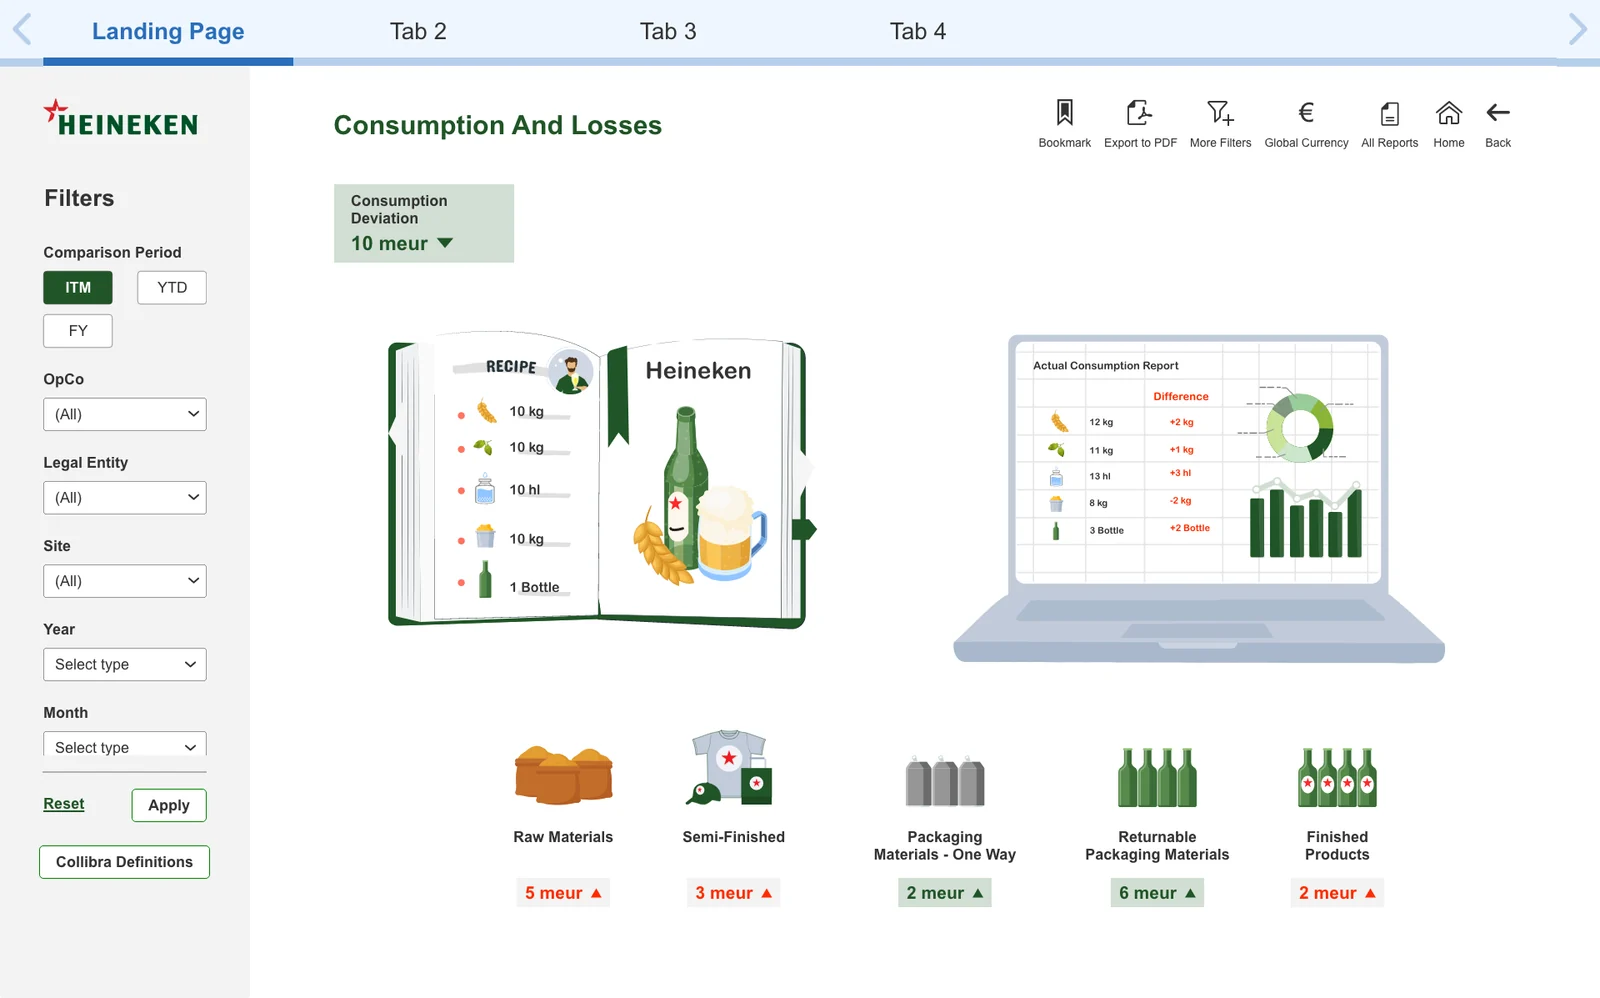
Task: Select YTD comparison period
Action: (x=172, y=288)
